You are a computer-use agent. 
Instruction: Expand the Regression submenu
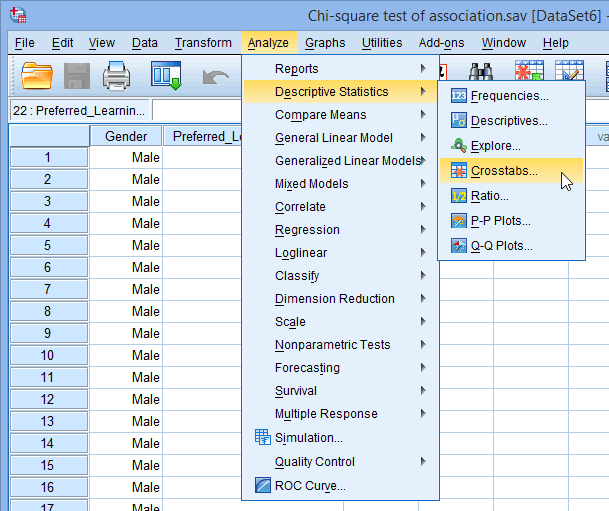click(340, 229)
